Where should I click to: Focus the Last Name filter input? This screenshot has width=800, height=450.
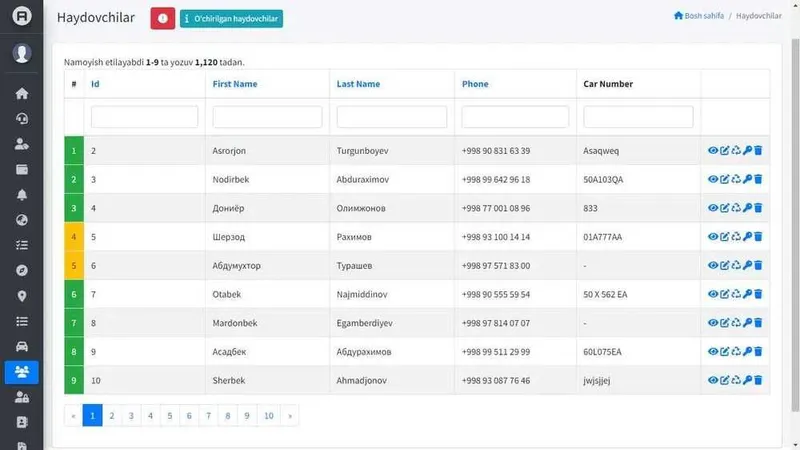coord(391,117)
